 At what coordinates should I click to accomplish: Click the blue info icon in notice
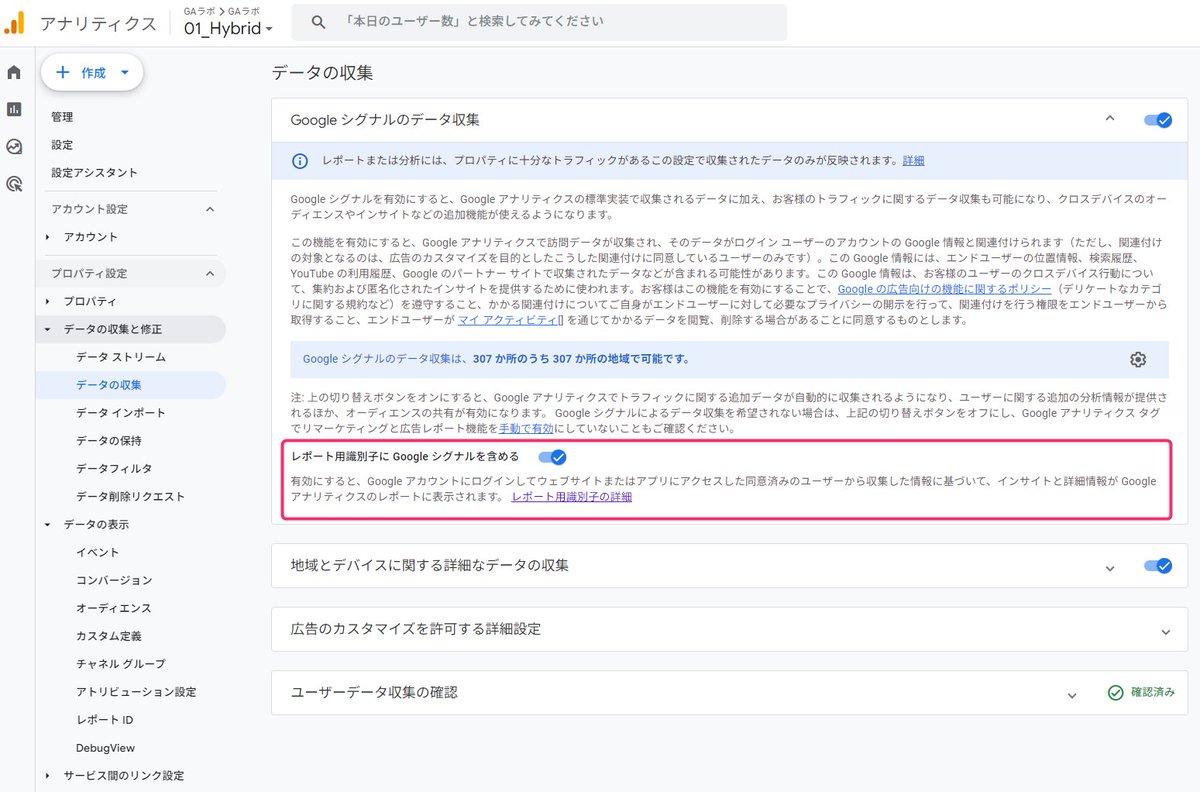point(299,160)
